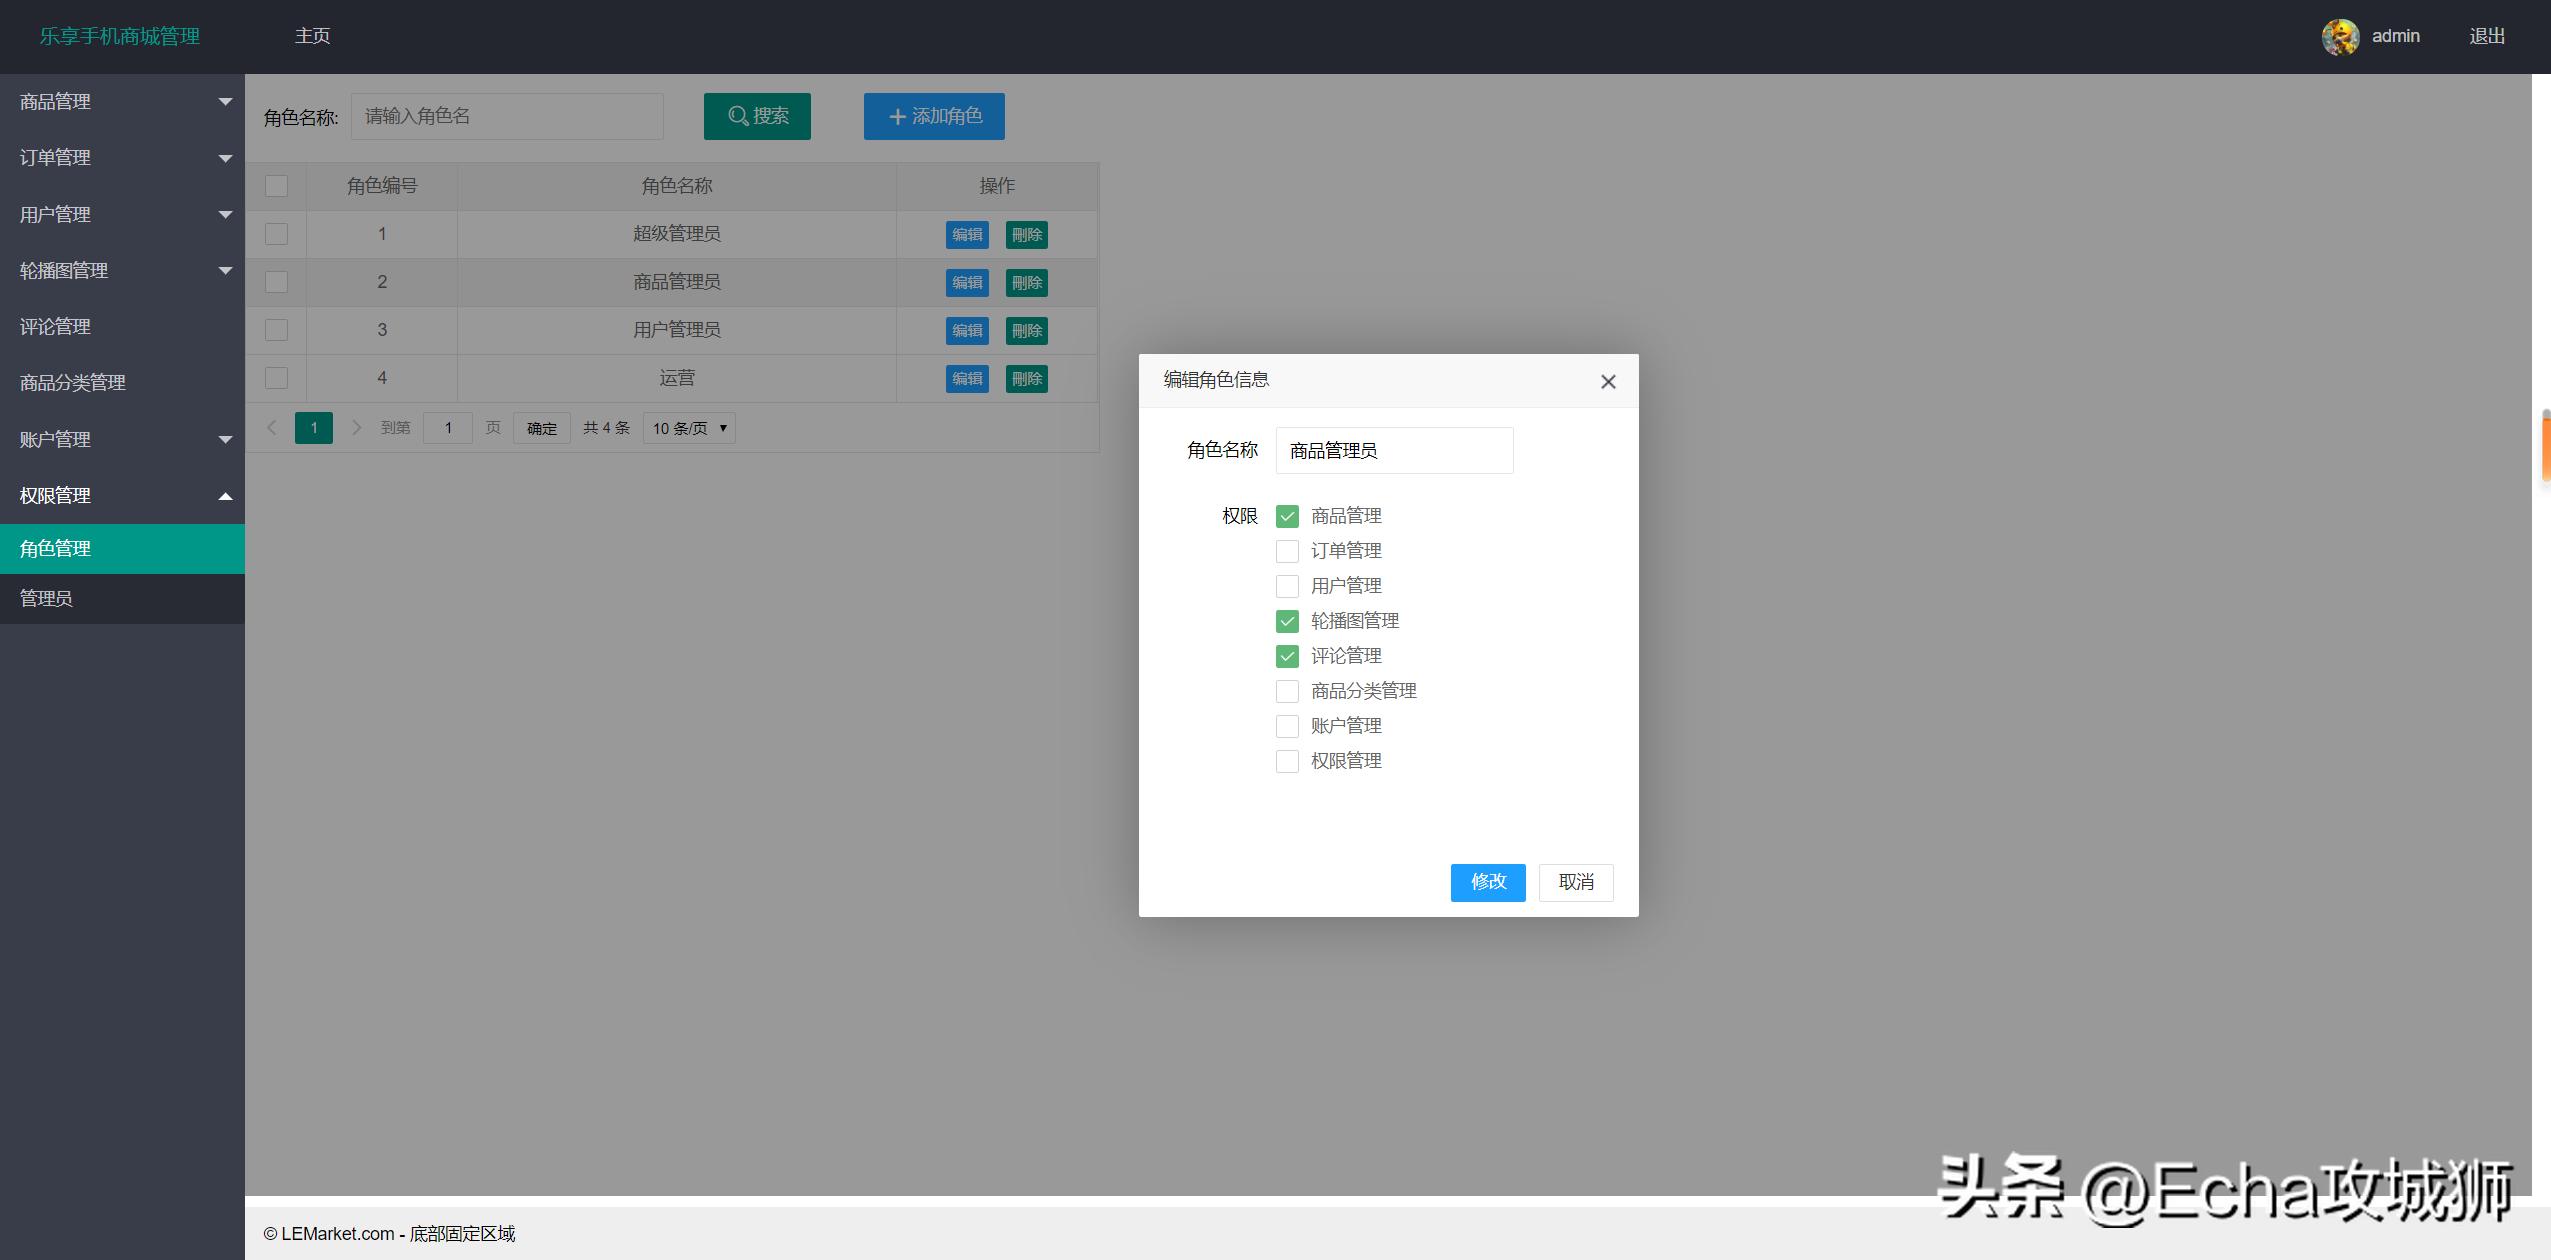Click the search magnifier icon to search roles
The image size is (2551, 1260).
(737, 115)
